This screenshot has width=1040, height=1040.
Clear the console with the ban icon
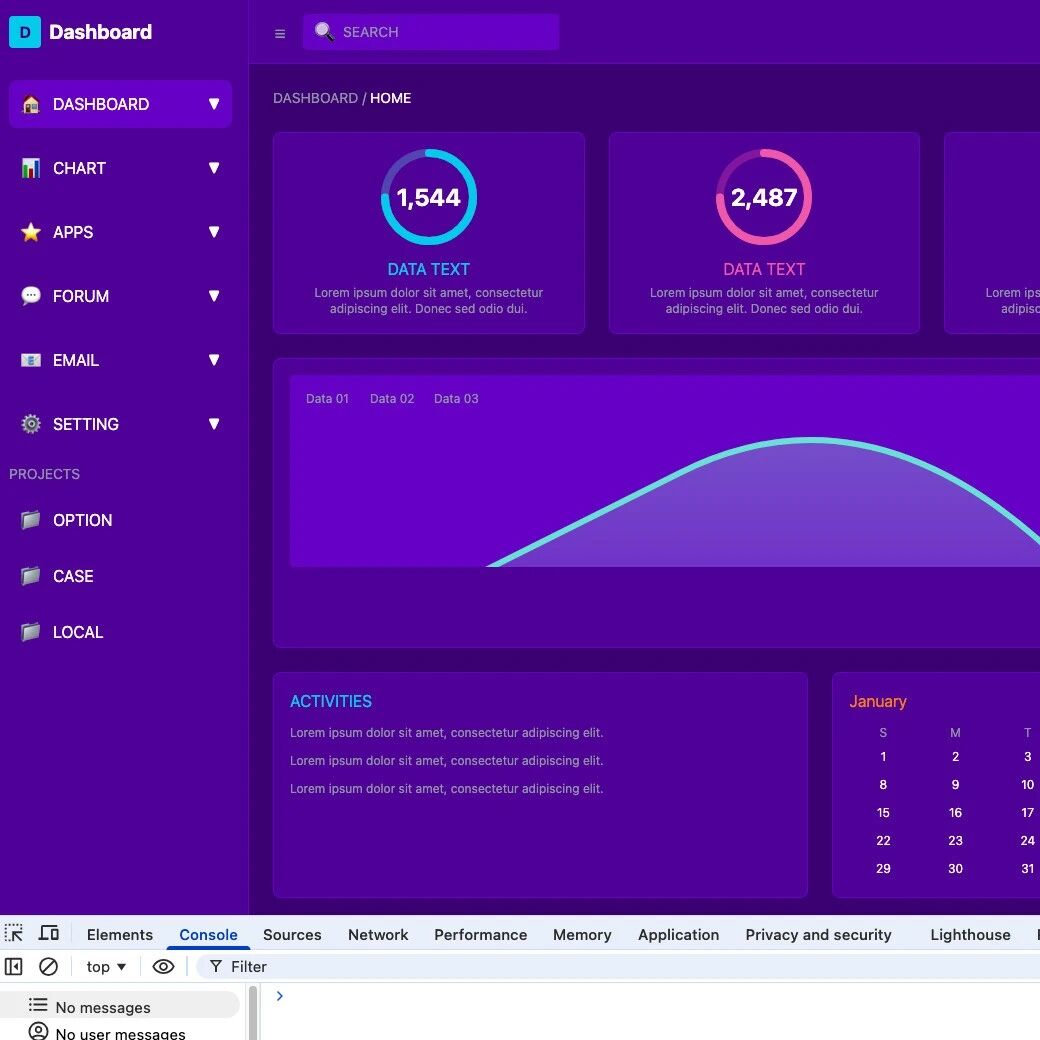coord(48,966)
